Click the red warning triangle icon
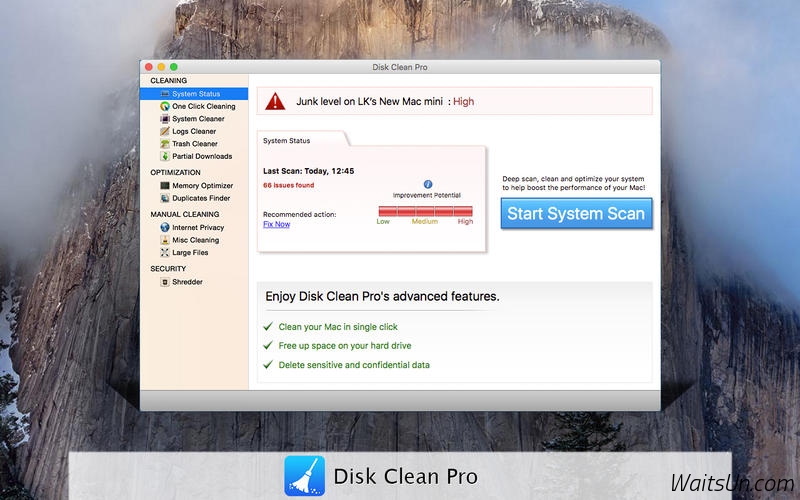Screen dimensions: 800x500 point(275,101)
